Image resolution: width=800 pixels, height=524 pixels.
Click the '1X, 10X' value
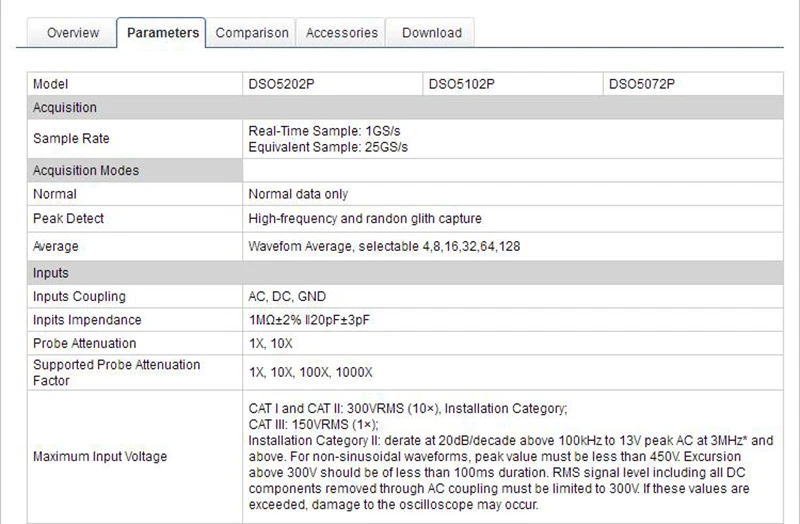point(270,343)
